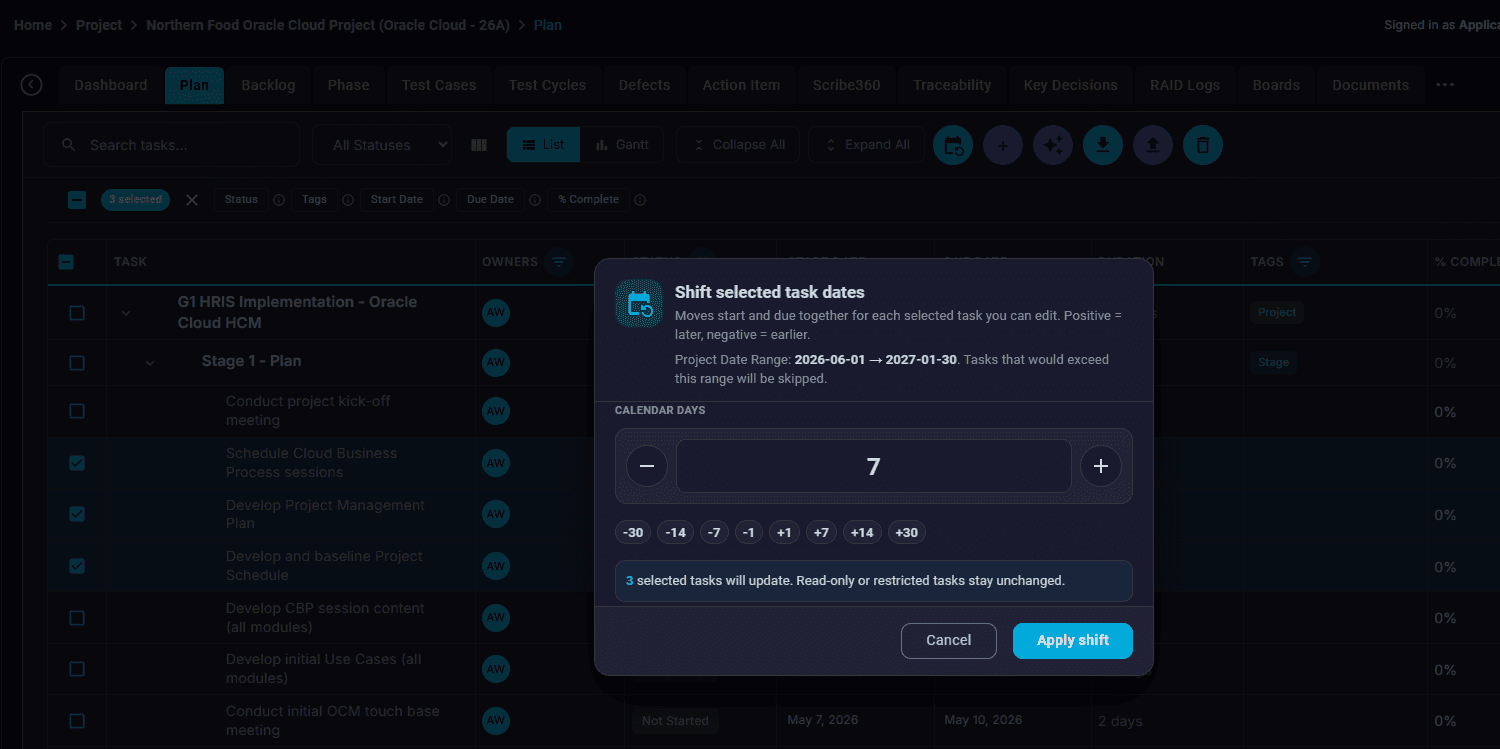Click the upload icon in toolbar
The width and height of the screenshot is (1500, 749).
coord(1153,145)
